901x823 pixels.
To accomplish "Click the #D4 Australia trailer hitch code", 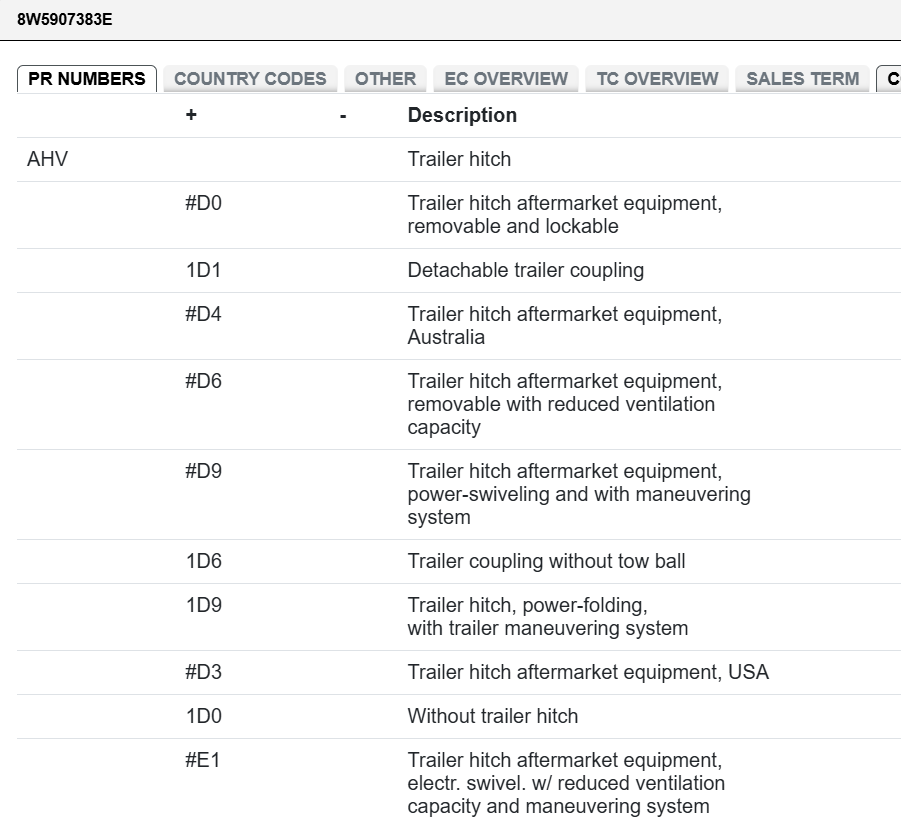I will (204, 314).
